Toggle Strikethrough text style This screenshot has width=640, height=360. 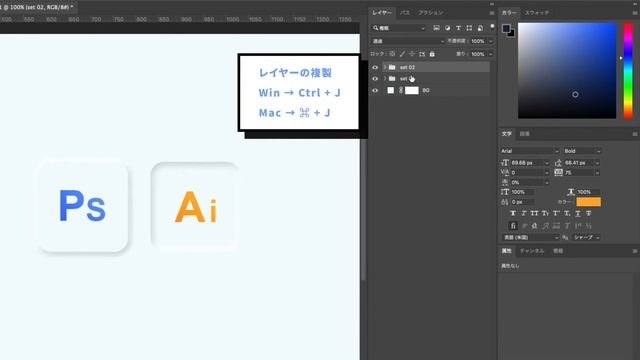coord(589,213)
